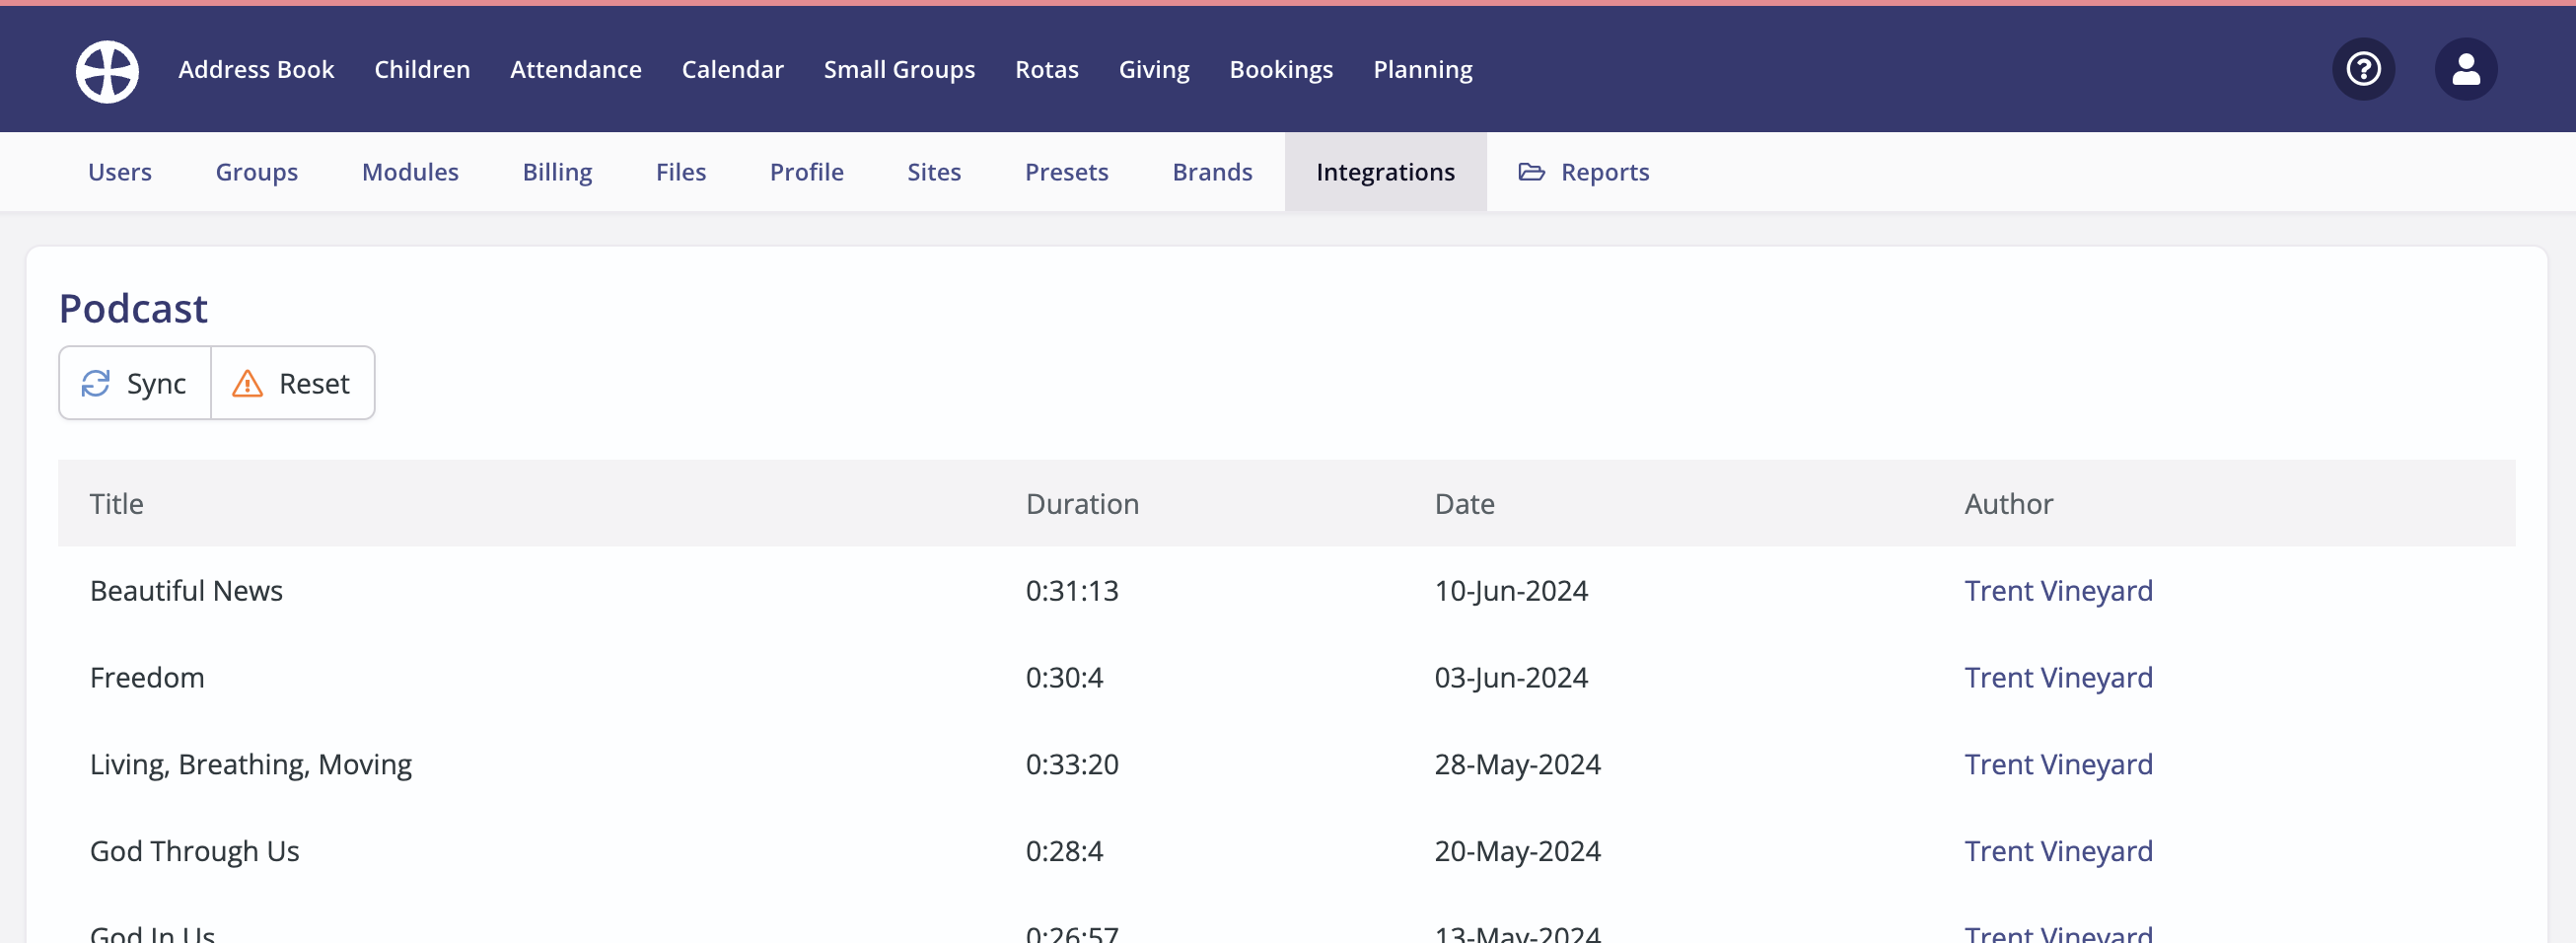Select the Freedom episode title
The height and width of the screenshot is (943, 2576).
tap(147, 677)
